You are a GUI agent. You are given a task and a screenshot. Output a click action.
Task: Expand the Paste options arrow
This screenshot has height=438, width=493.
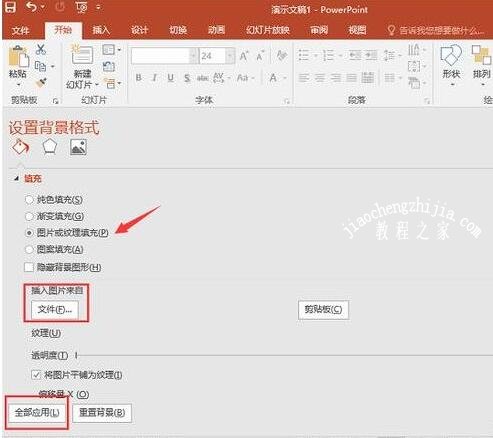tap(18, 84)
